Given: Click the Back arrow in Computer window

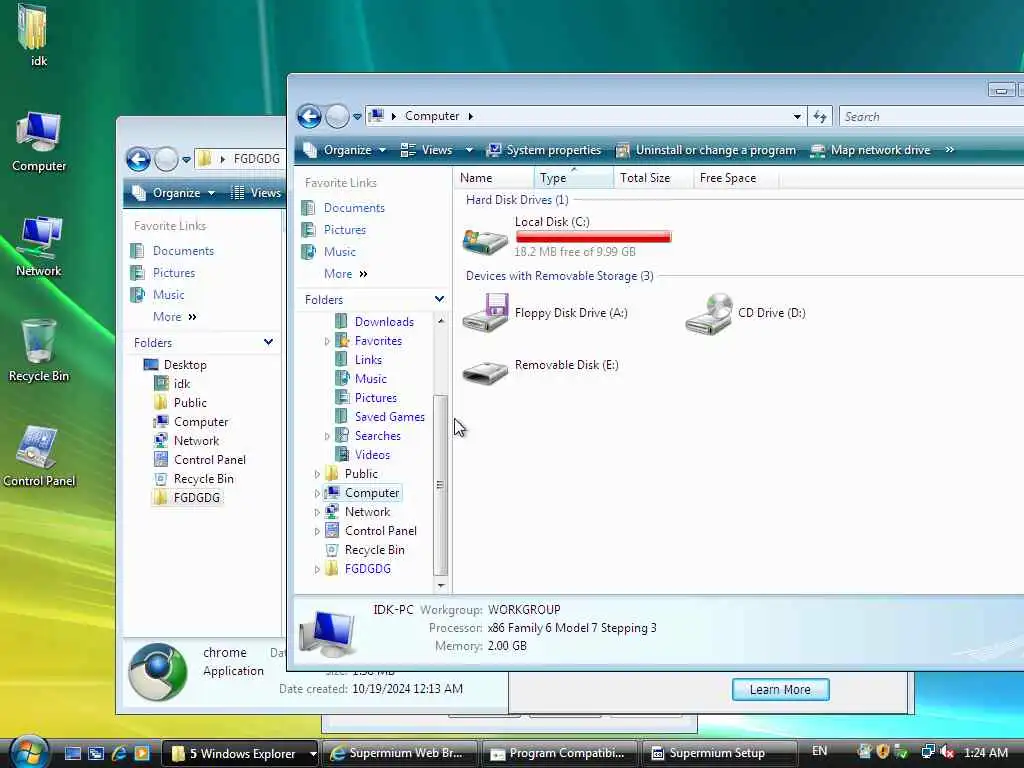Looking at the screenshot, I should point(310,116).
